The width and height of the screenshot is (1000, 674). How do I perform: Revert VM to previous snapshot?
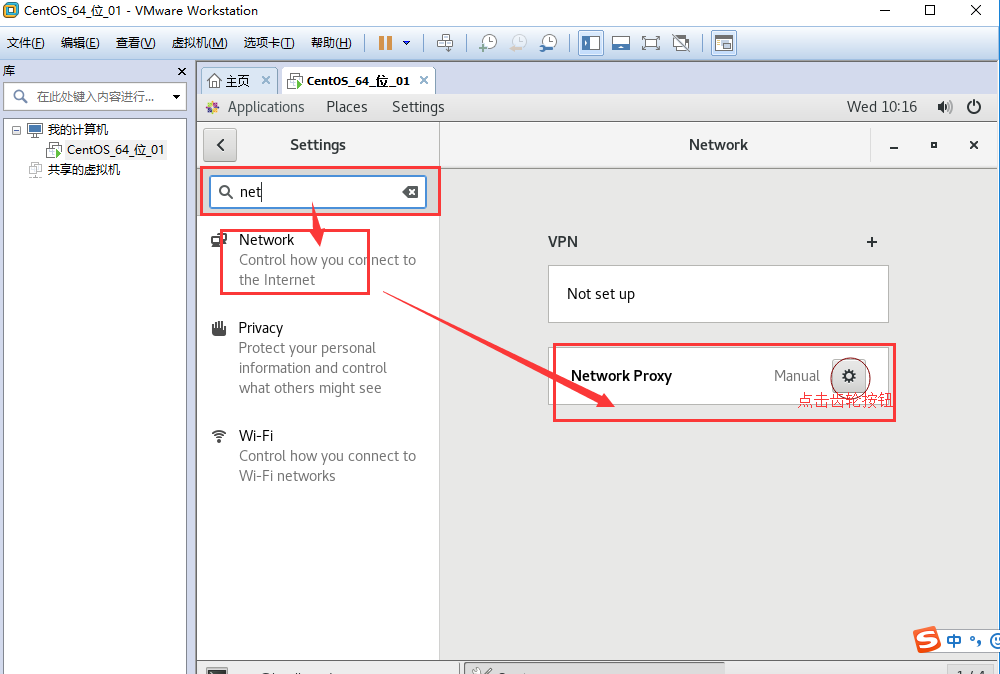(x=518, y=43)
